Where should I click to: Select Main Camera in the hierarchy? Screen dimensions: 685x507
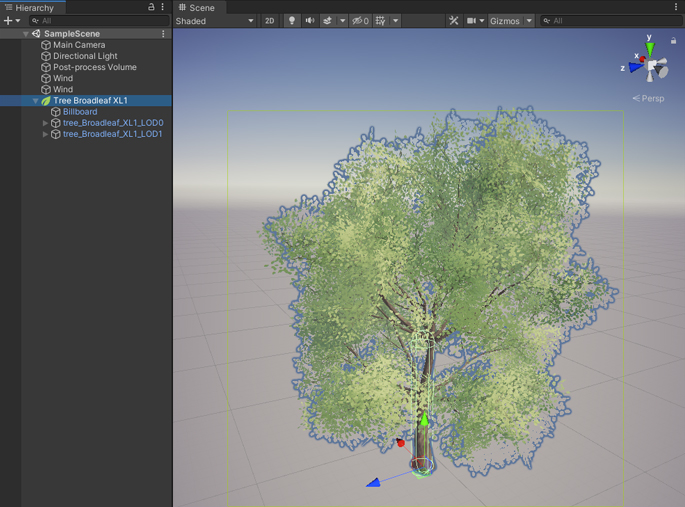(79, 45)
